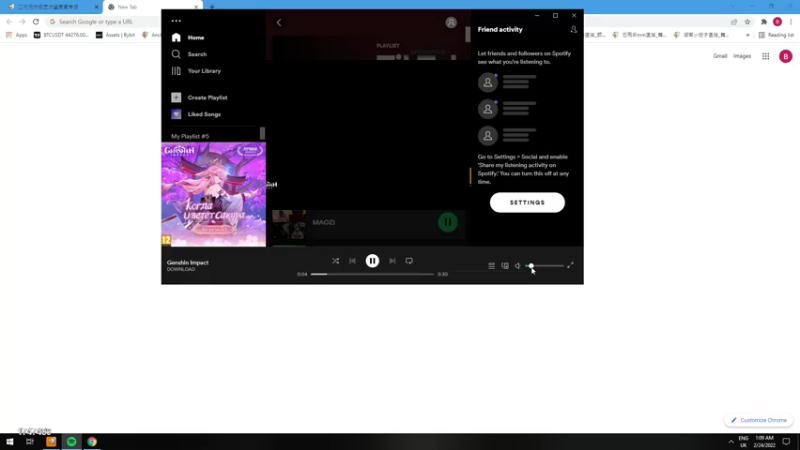Switch to the first Chrome tab
The height and width of the screenshot is (450, 800).
pyautogui.click(x=51, y=7)
